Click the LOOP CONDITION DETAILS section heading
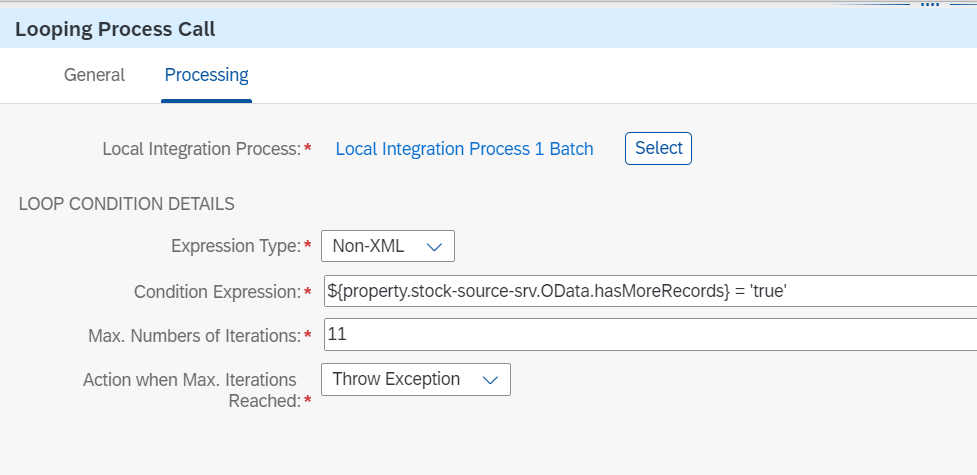The width and height of the screenshot is (977, 475). (127, 204)
